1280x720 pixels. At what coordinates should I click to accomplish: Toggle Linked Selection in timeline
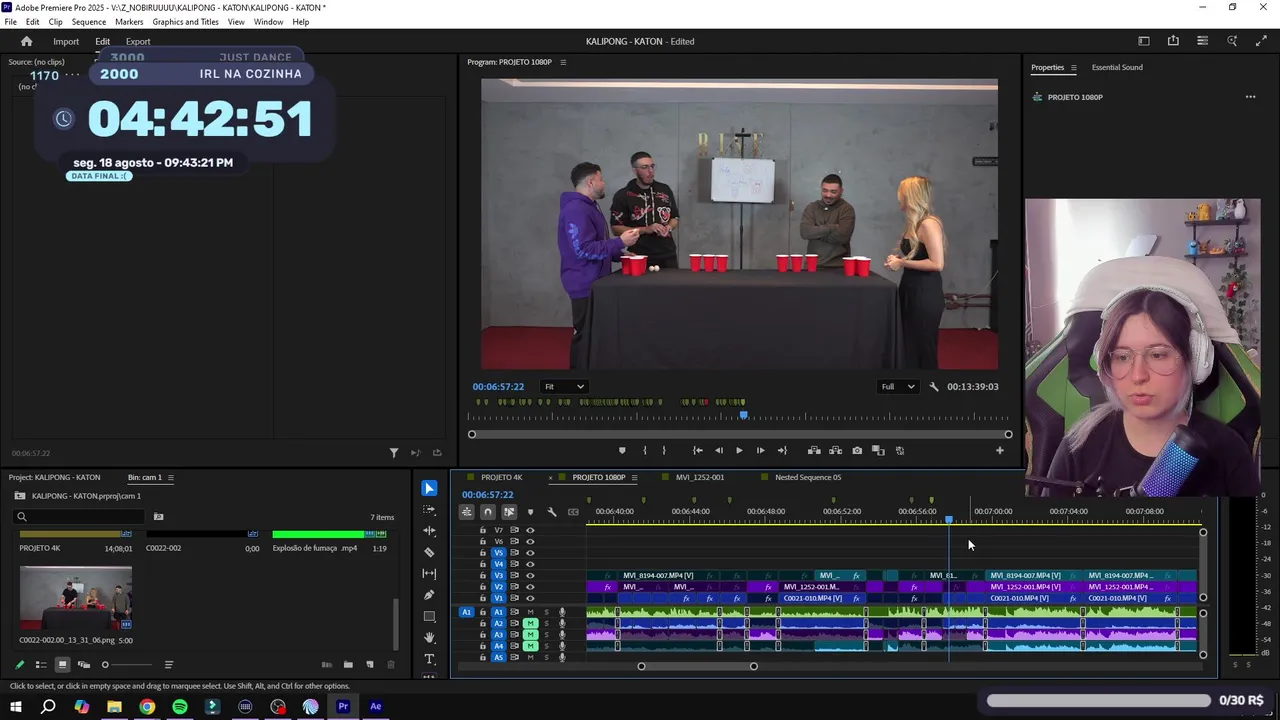point(509,512)
